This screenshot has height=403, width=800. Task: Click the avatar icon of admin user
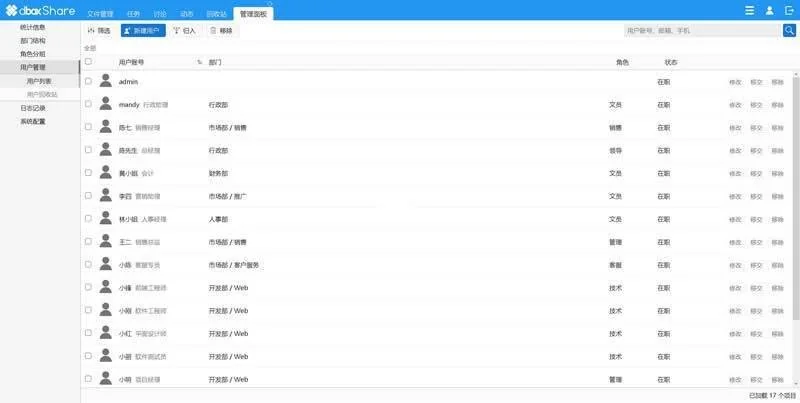pyautogui.click(x=105, y=80)
